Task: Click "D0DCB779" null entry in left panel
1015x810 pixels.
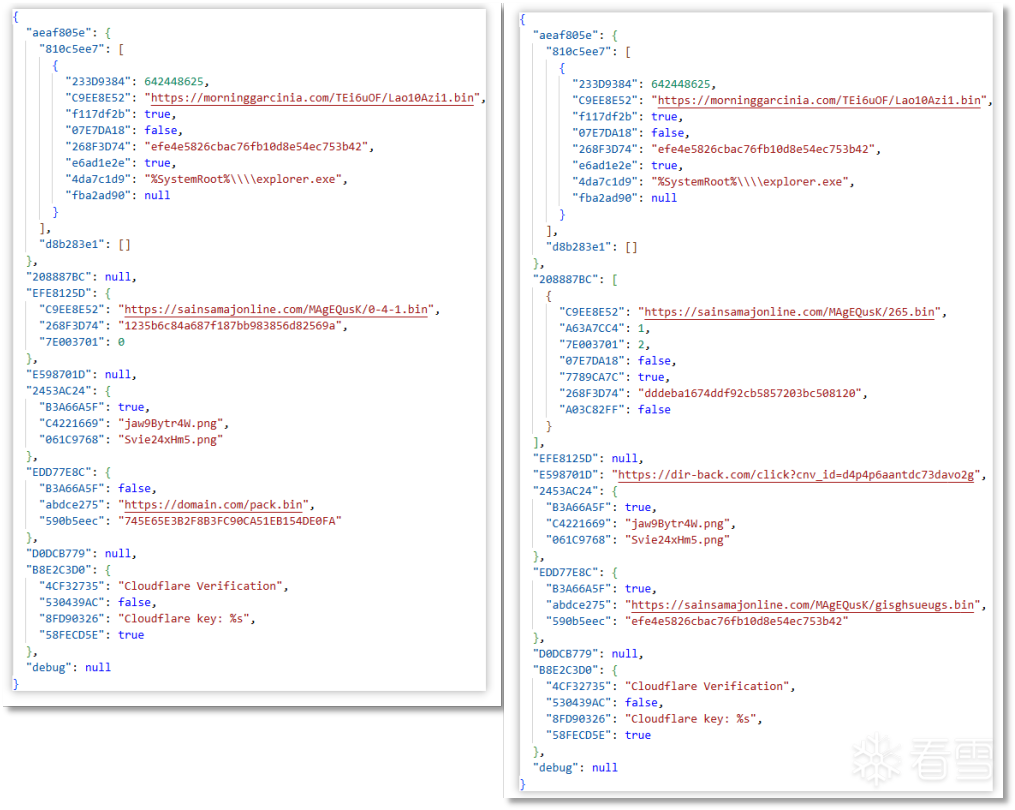Action: point(81,554)
